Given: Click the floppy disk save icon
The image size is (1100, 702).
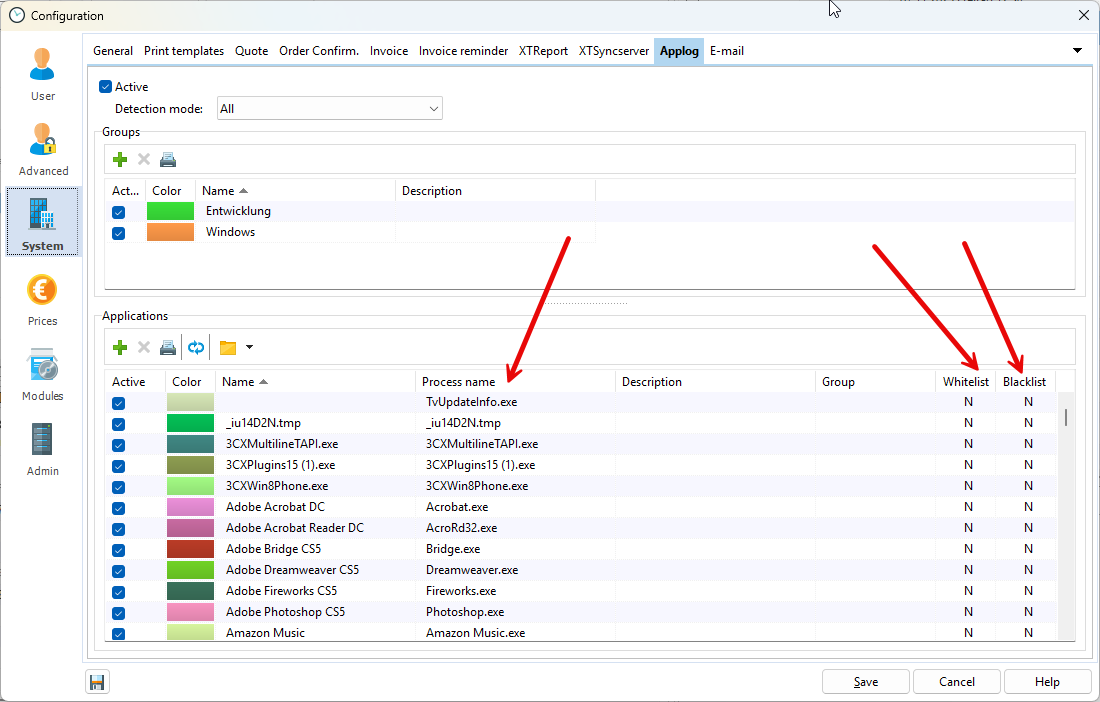Looking at the screenshot, I should click(97, 682).
